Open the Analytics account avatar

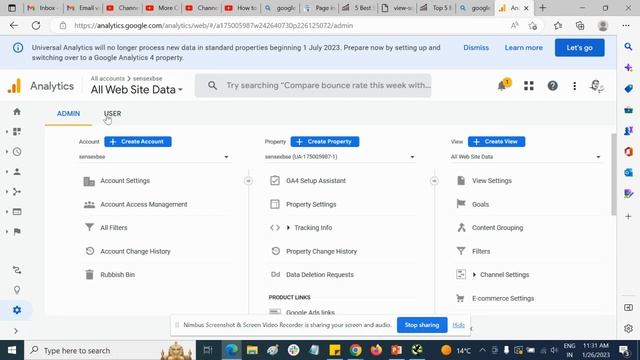596,86
